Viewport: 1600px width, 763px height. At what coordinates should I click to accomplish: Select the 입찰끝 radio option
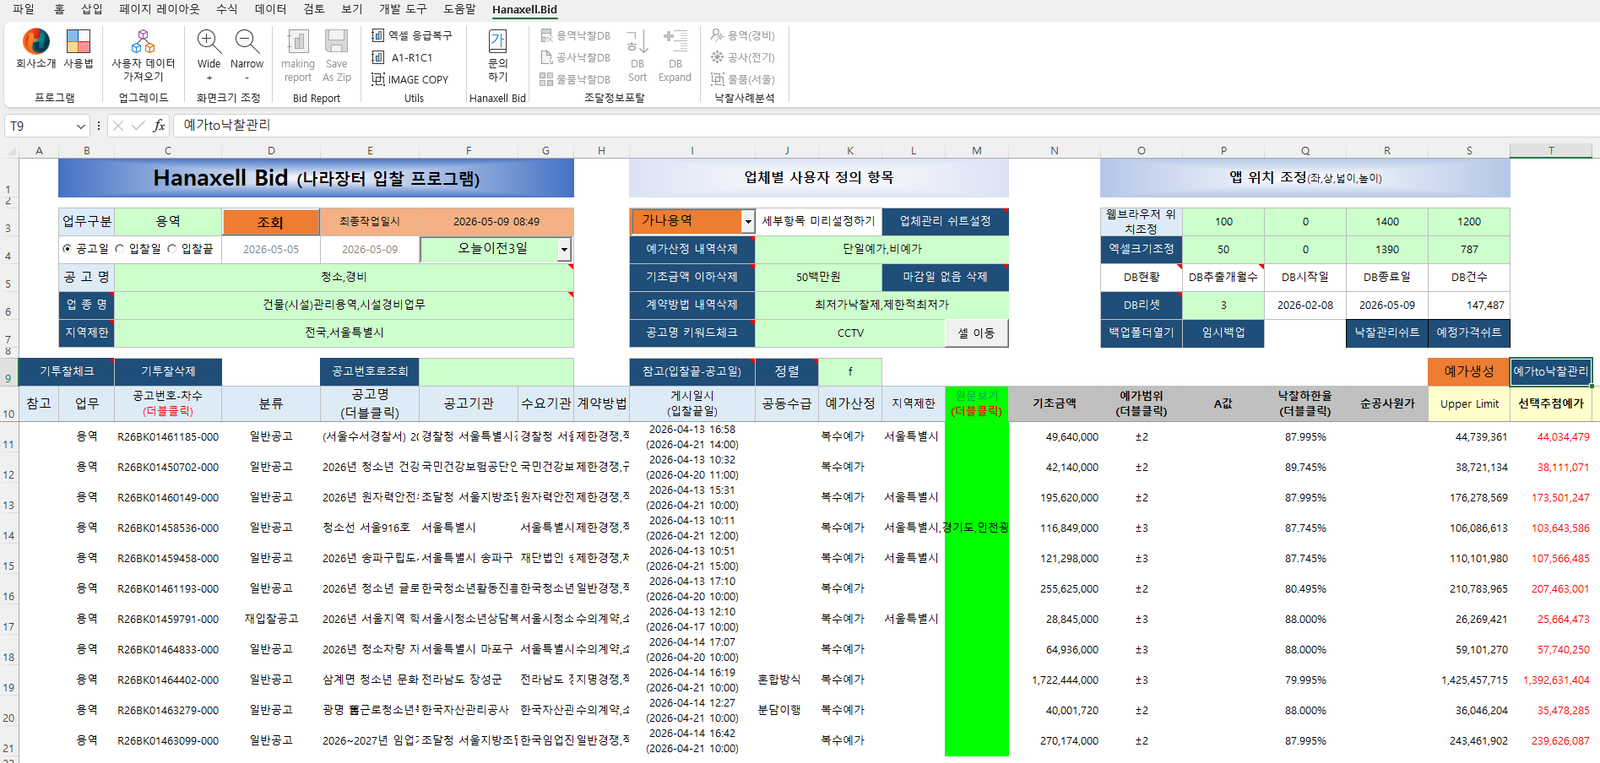(x=191, y=249)
